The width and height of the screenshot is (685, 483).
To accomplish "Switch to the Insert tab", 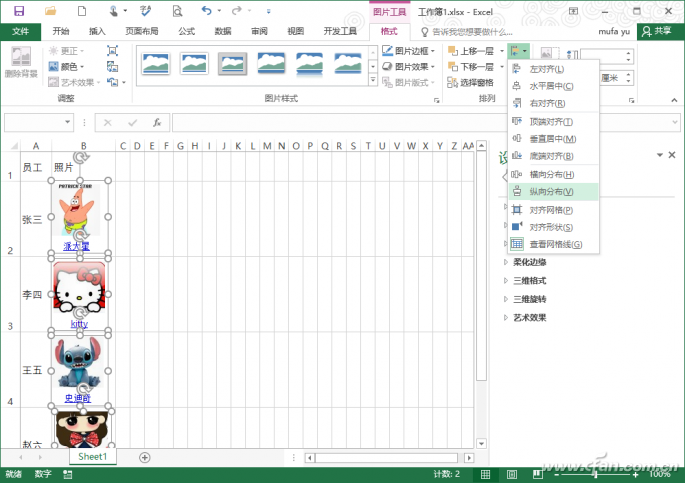I will coord(97,31).
